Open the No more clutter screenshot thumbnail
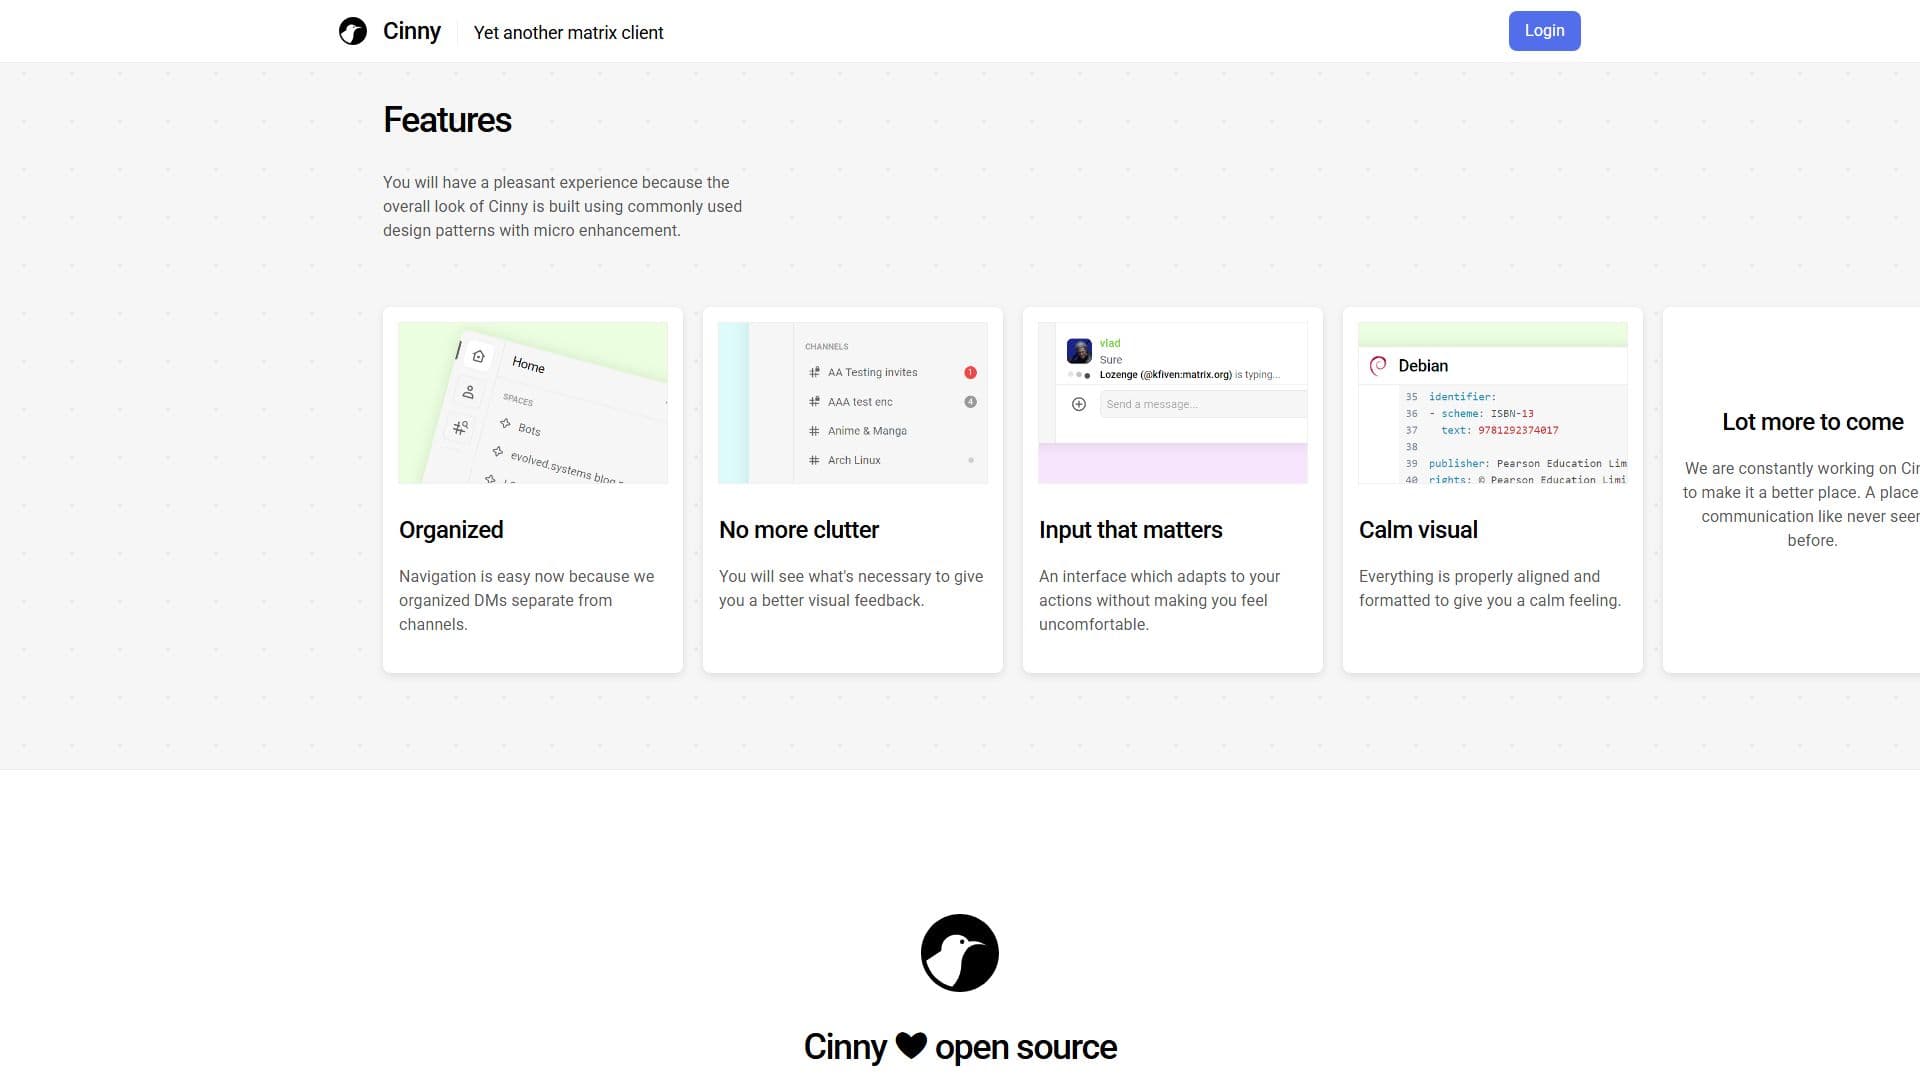1920x1080 pixels. point(853,403)
